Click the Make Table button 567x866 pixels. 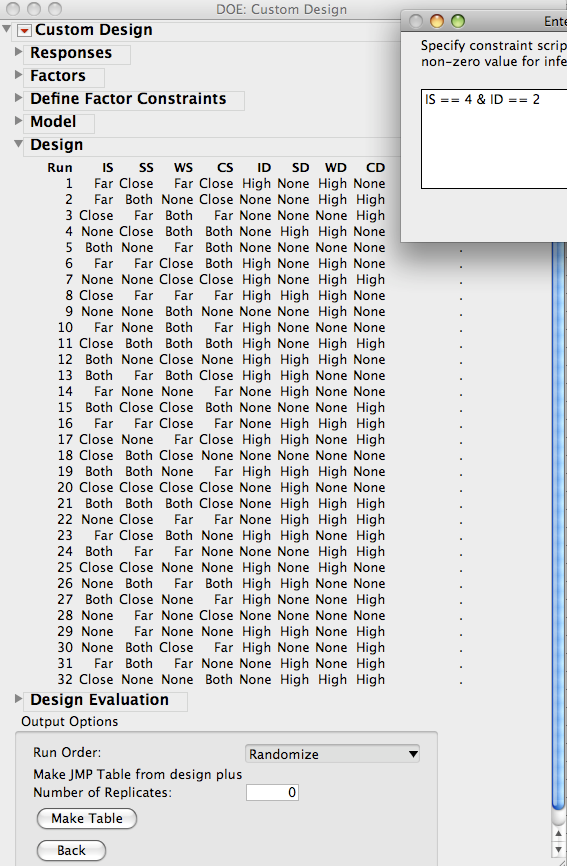pos(87,819)
